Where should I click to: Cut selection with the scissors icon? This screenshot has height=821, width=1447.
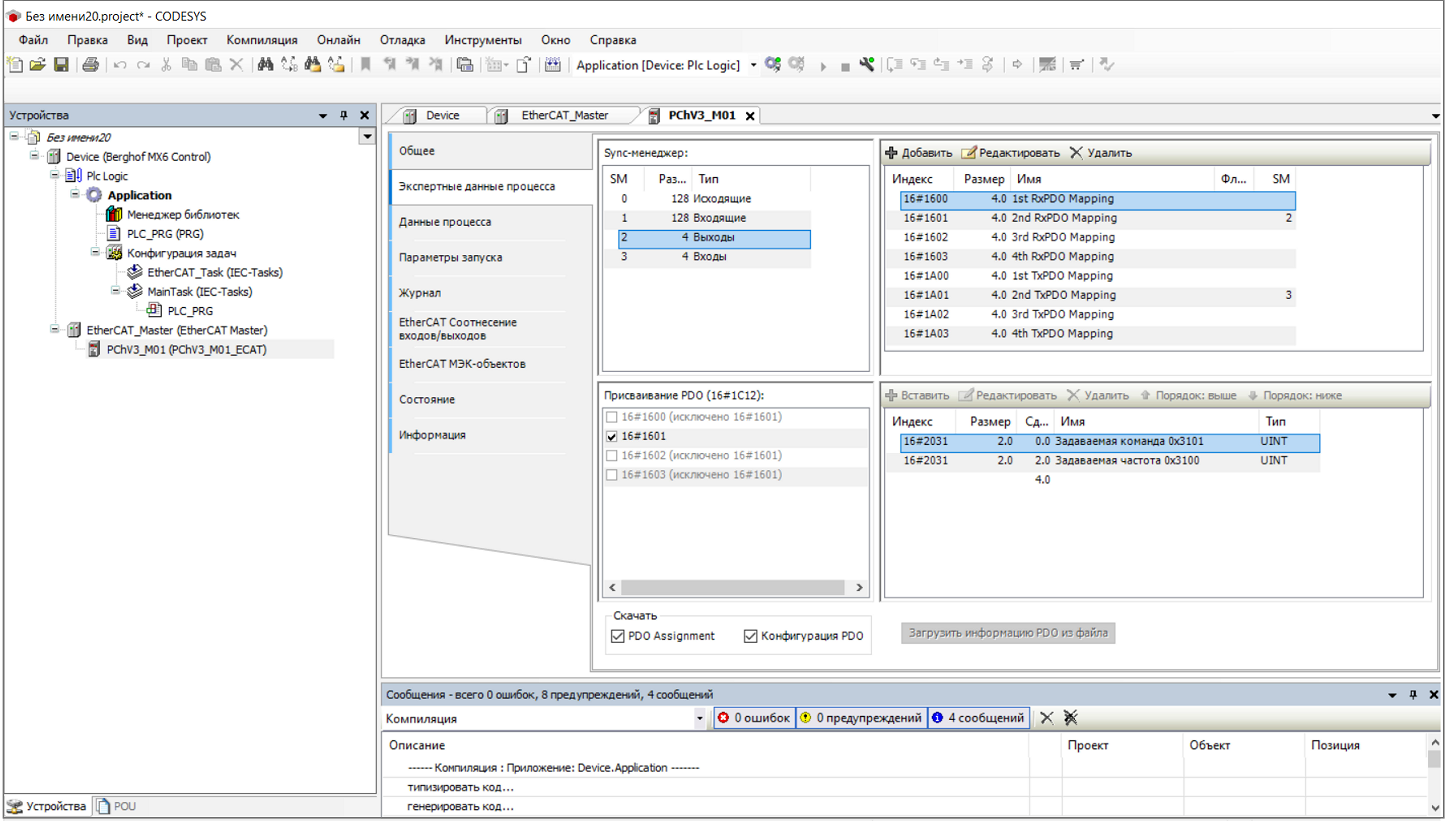[166, 65]
